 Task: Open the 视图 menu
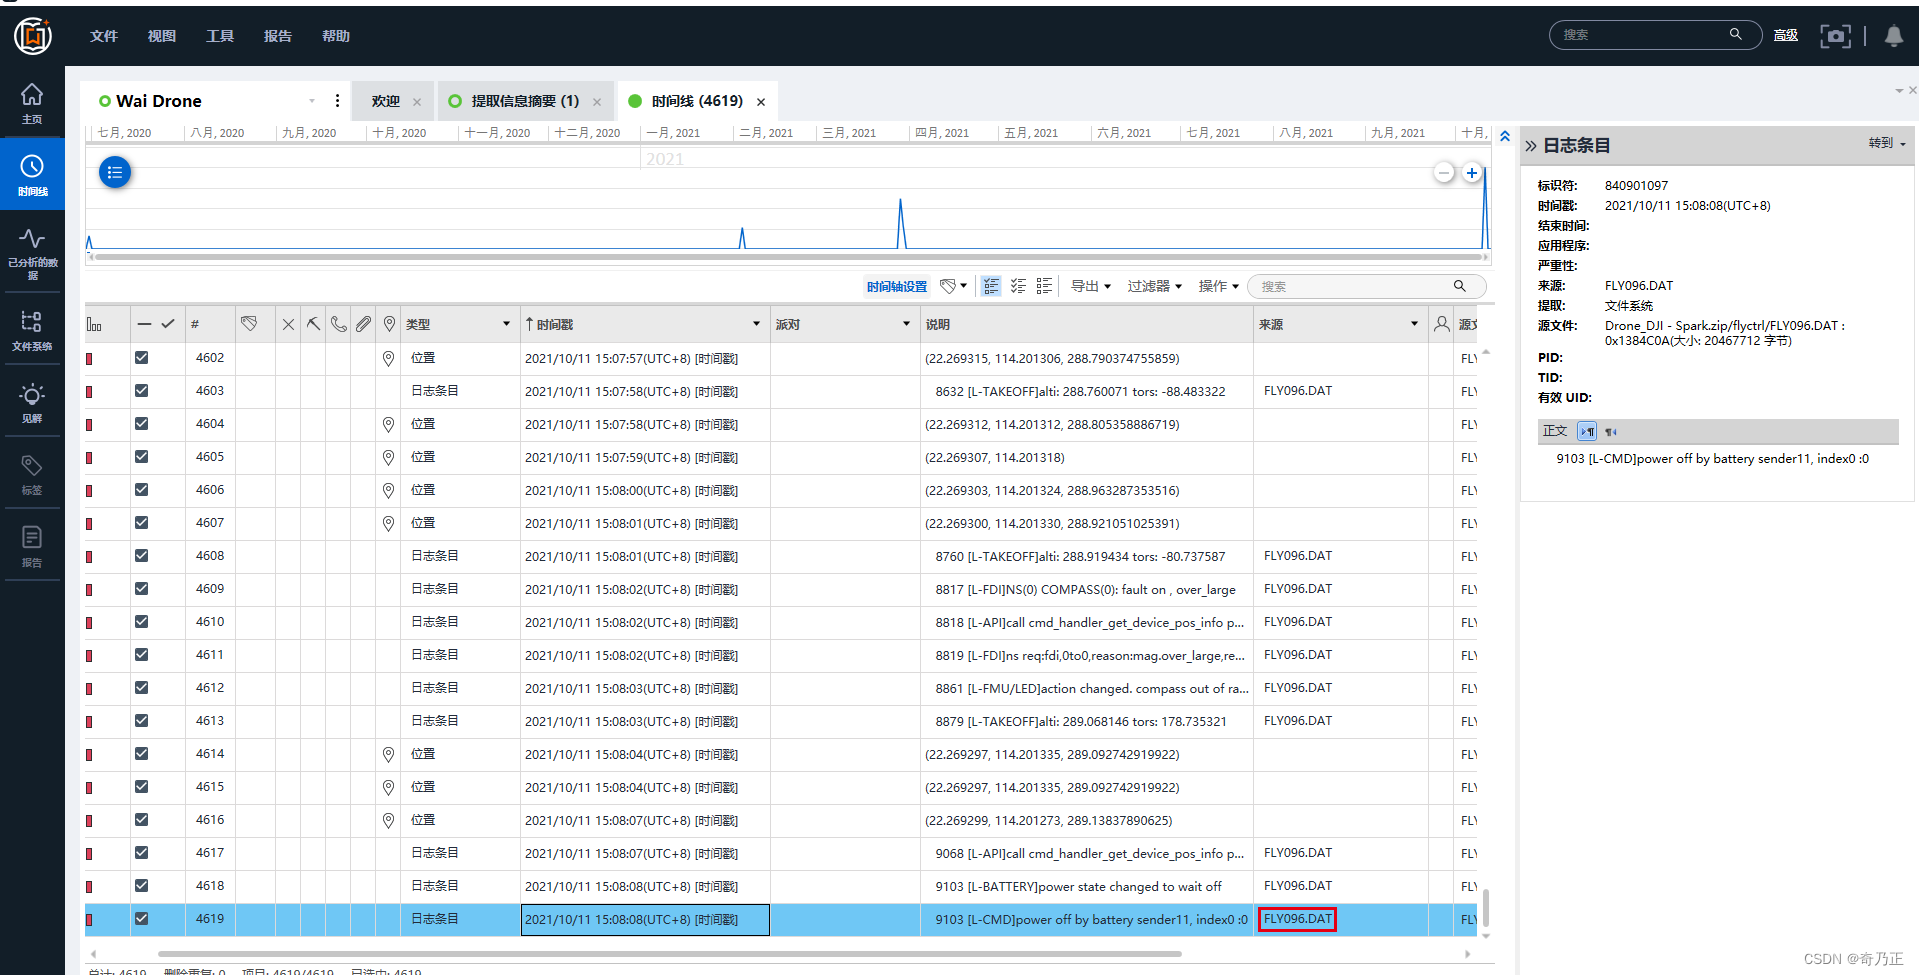tap(162, 36)
